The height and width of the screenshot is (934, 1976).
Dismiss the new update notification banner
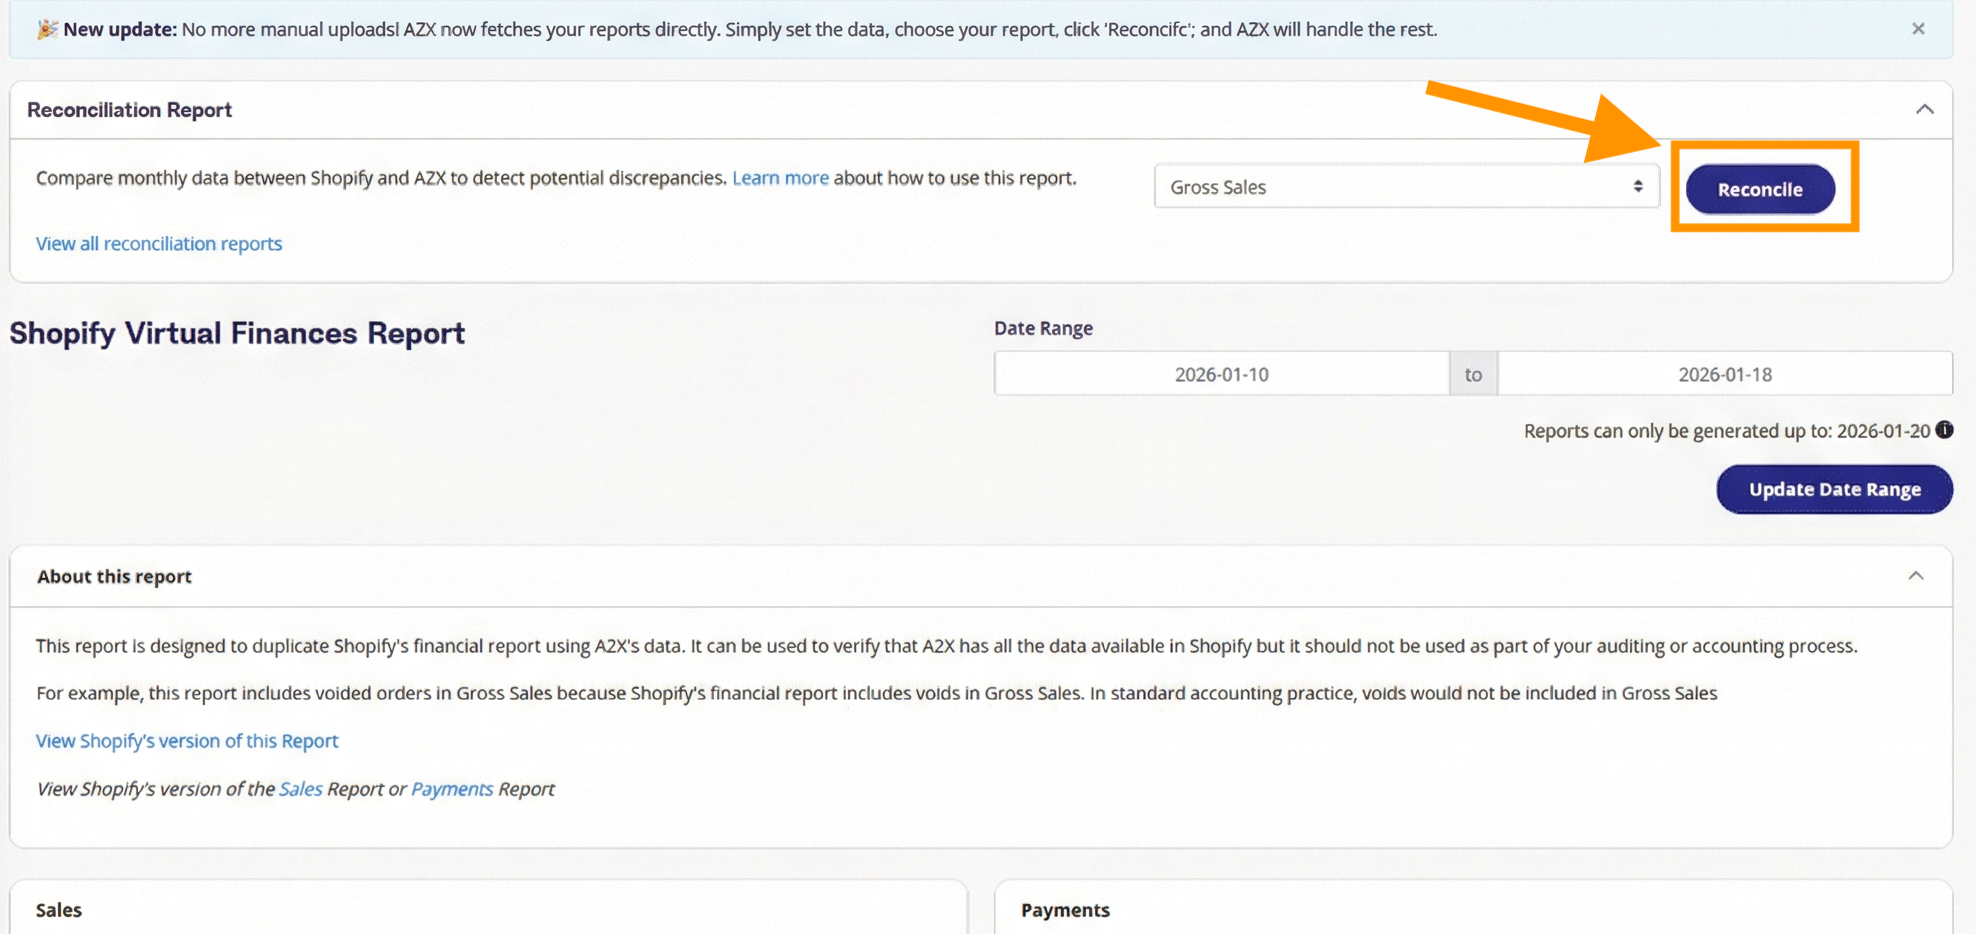[x=1918, y=28]
